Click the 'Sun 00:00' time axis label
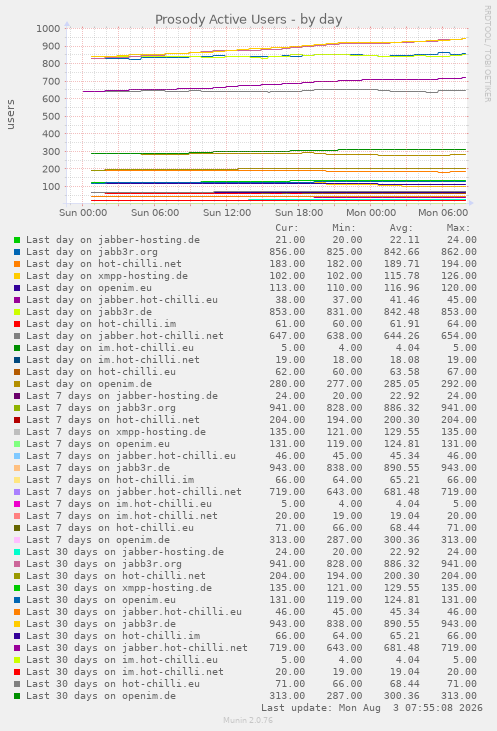The image size is (497, 731). 83,213
